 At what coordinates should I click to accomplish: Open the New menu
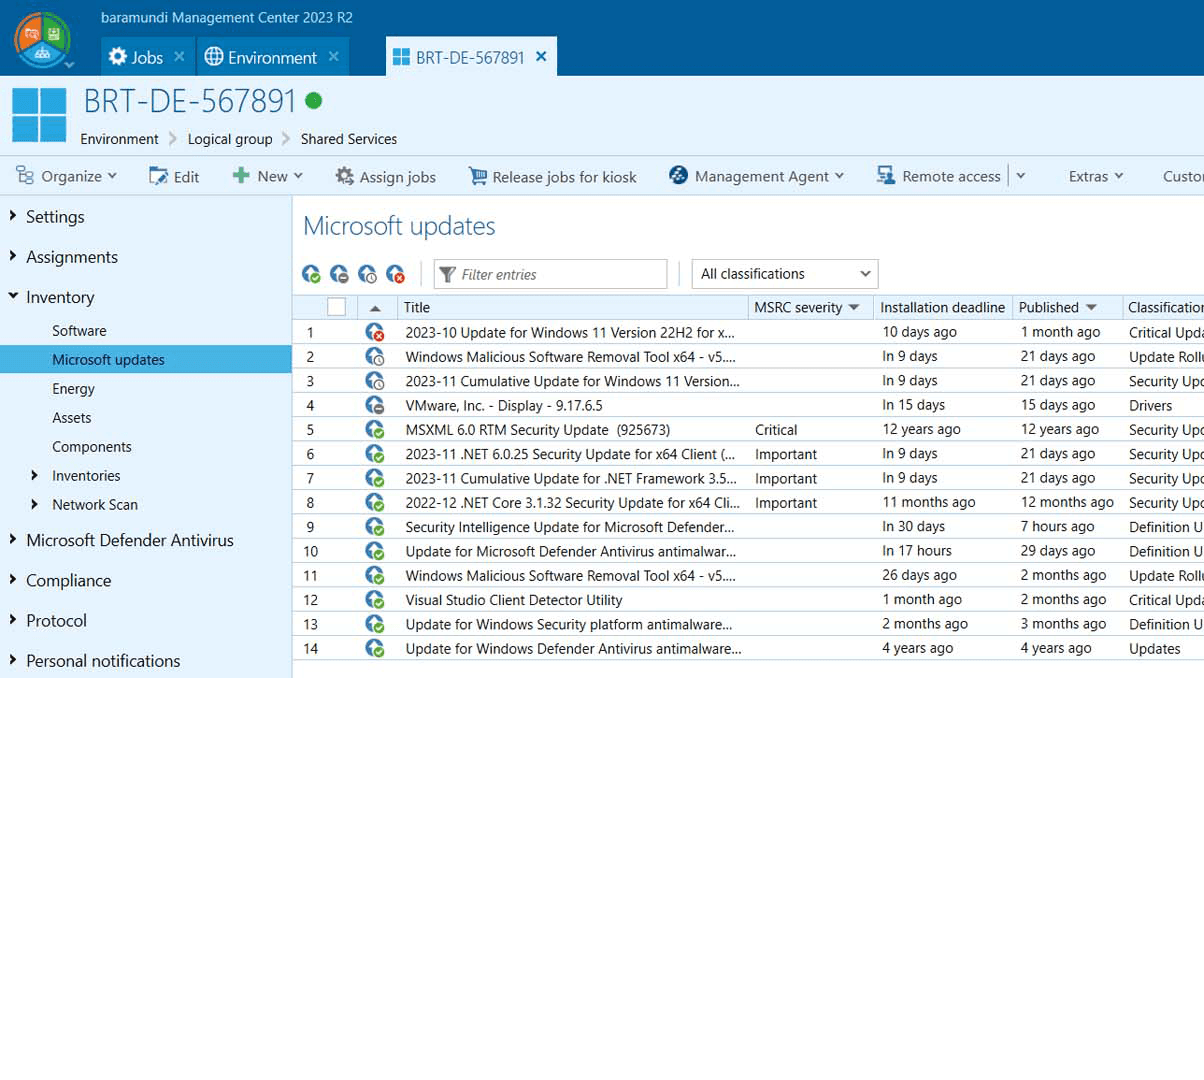tap(267, 176)
